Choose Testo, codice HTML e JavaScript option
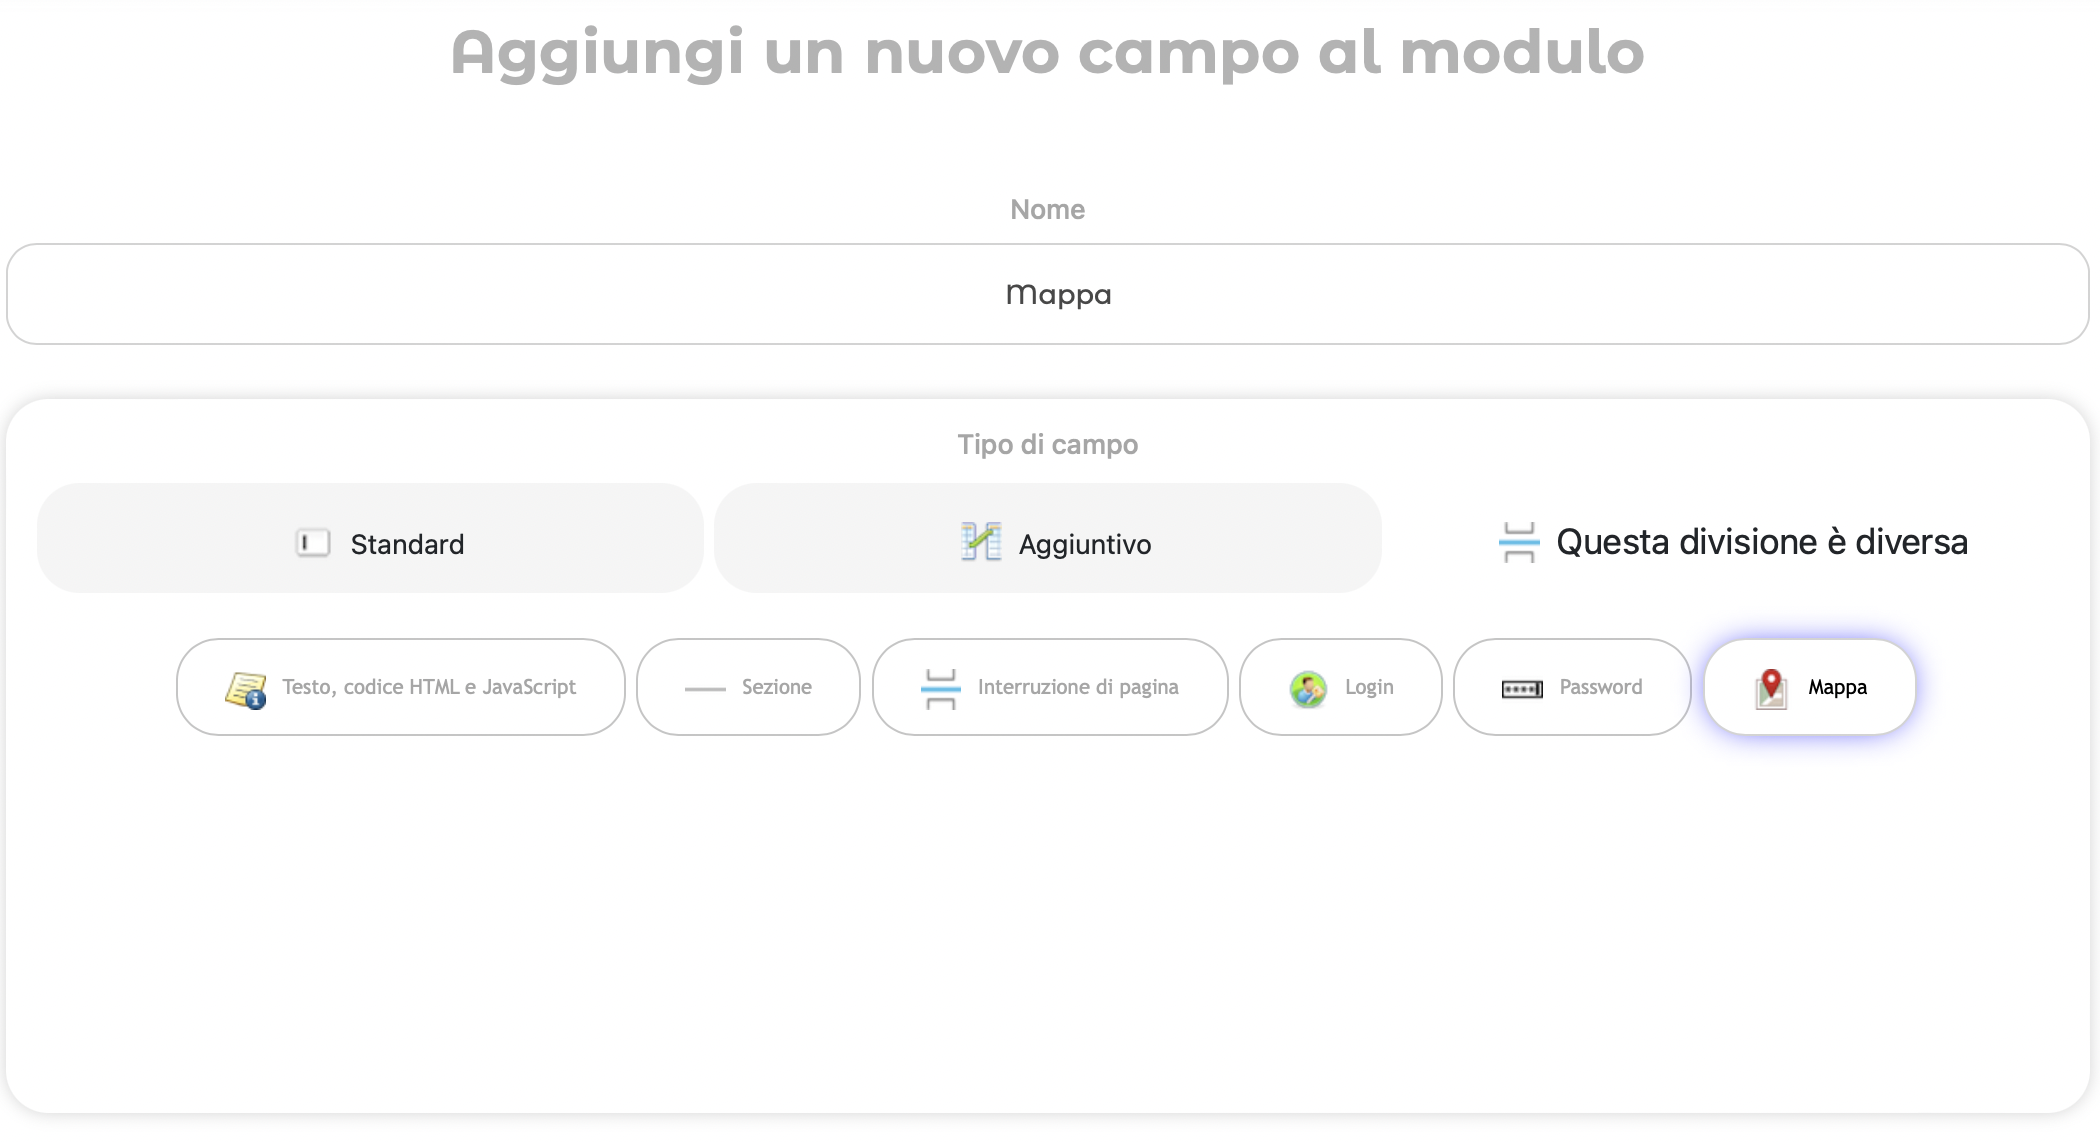Image resolution: width=2100 pixels, height=1142 pixels. 429,687
